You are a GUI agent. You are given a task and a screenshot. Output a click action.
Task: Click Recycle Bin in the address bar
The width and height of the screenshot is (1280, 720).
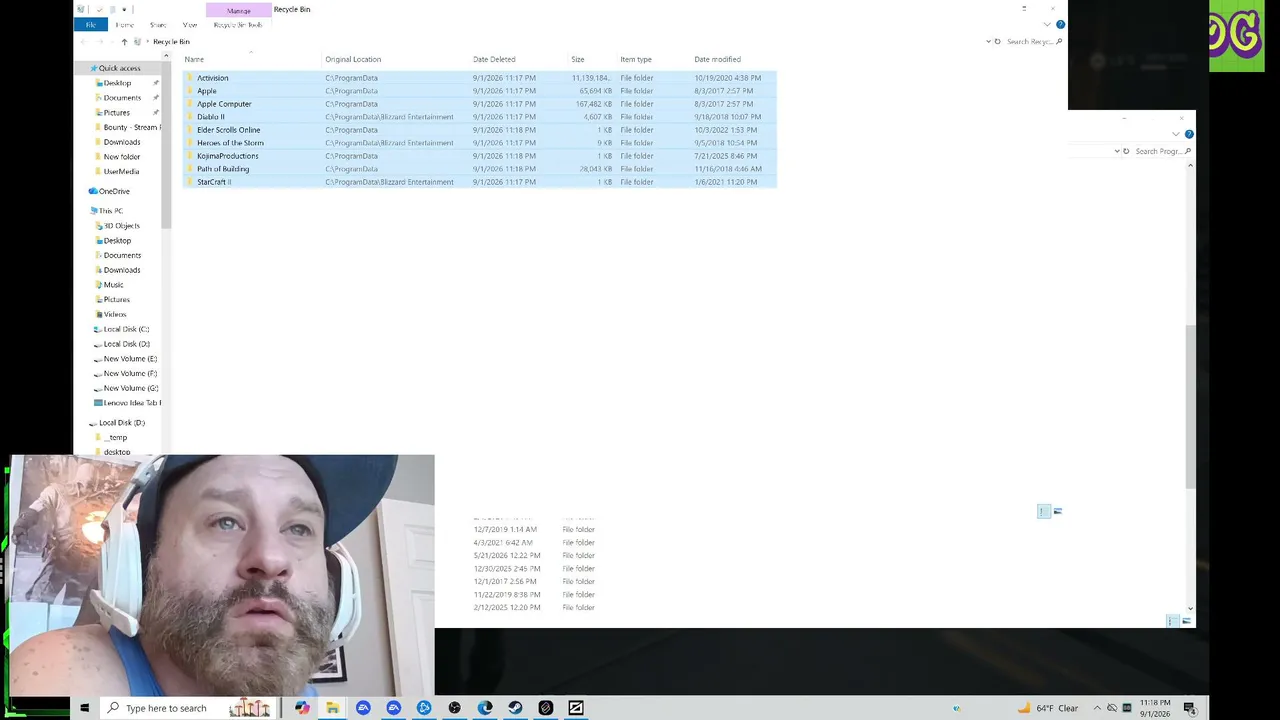tap(171, 42)
